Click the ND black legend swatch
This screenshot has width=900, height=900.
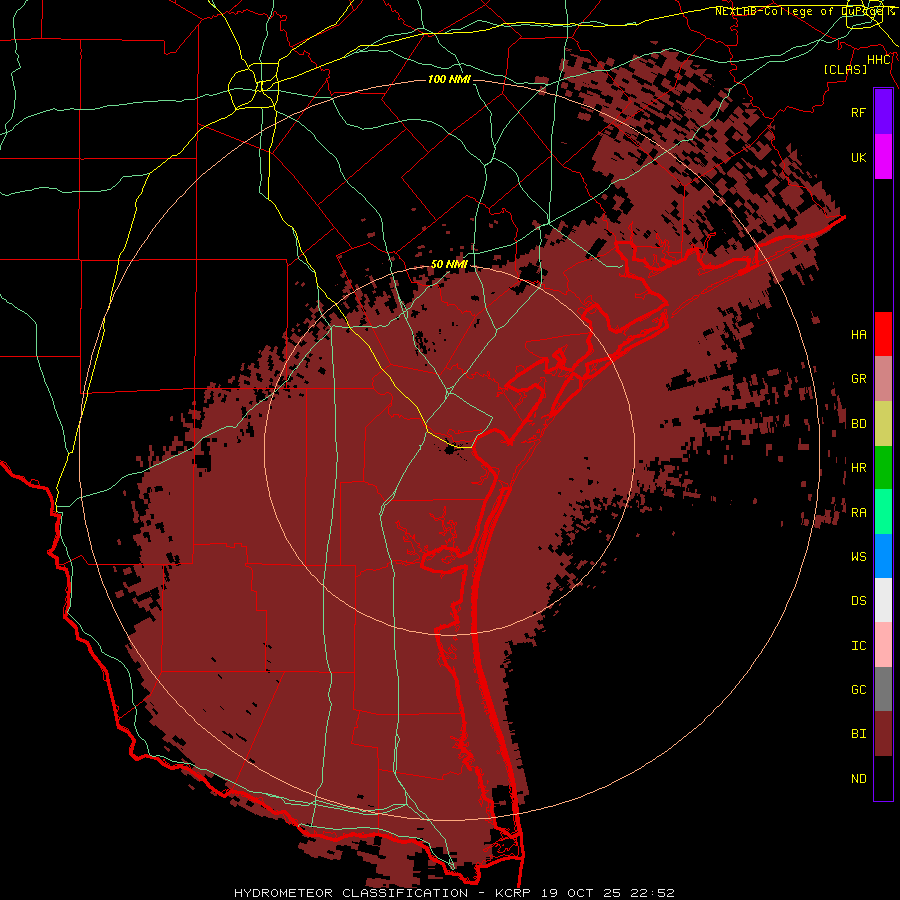883,778
